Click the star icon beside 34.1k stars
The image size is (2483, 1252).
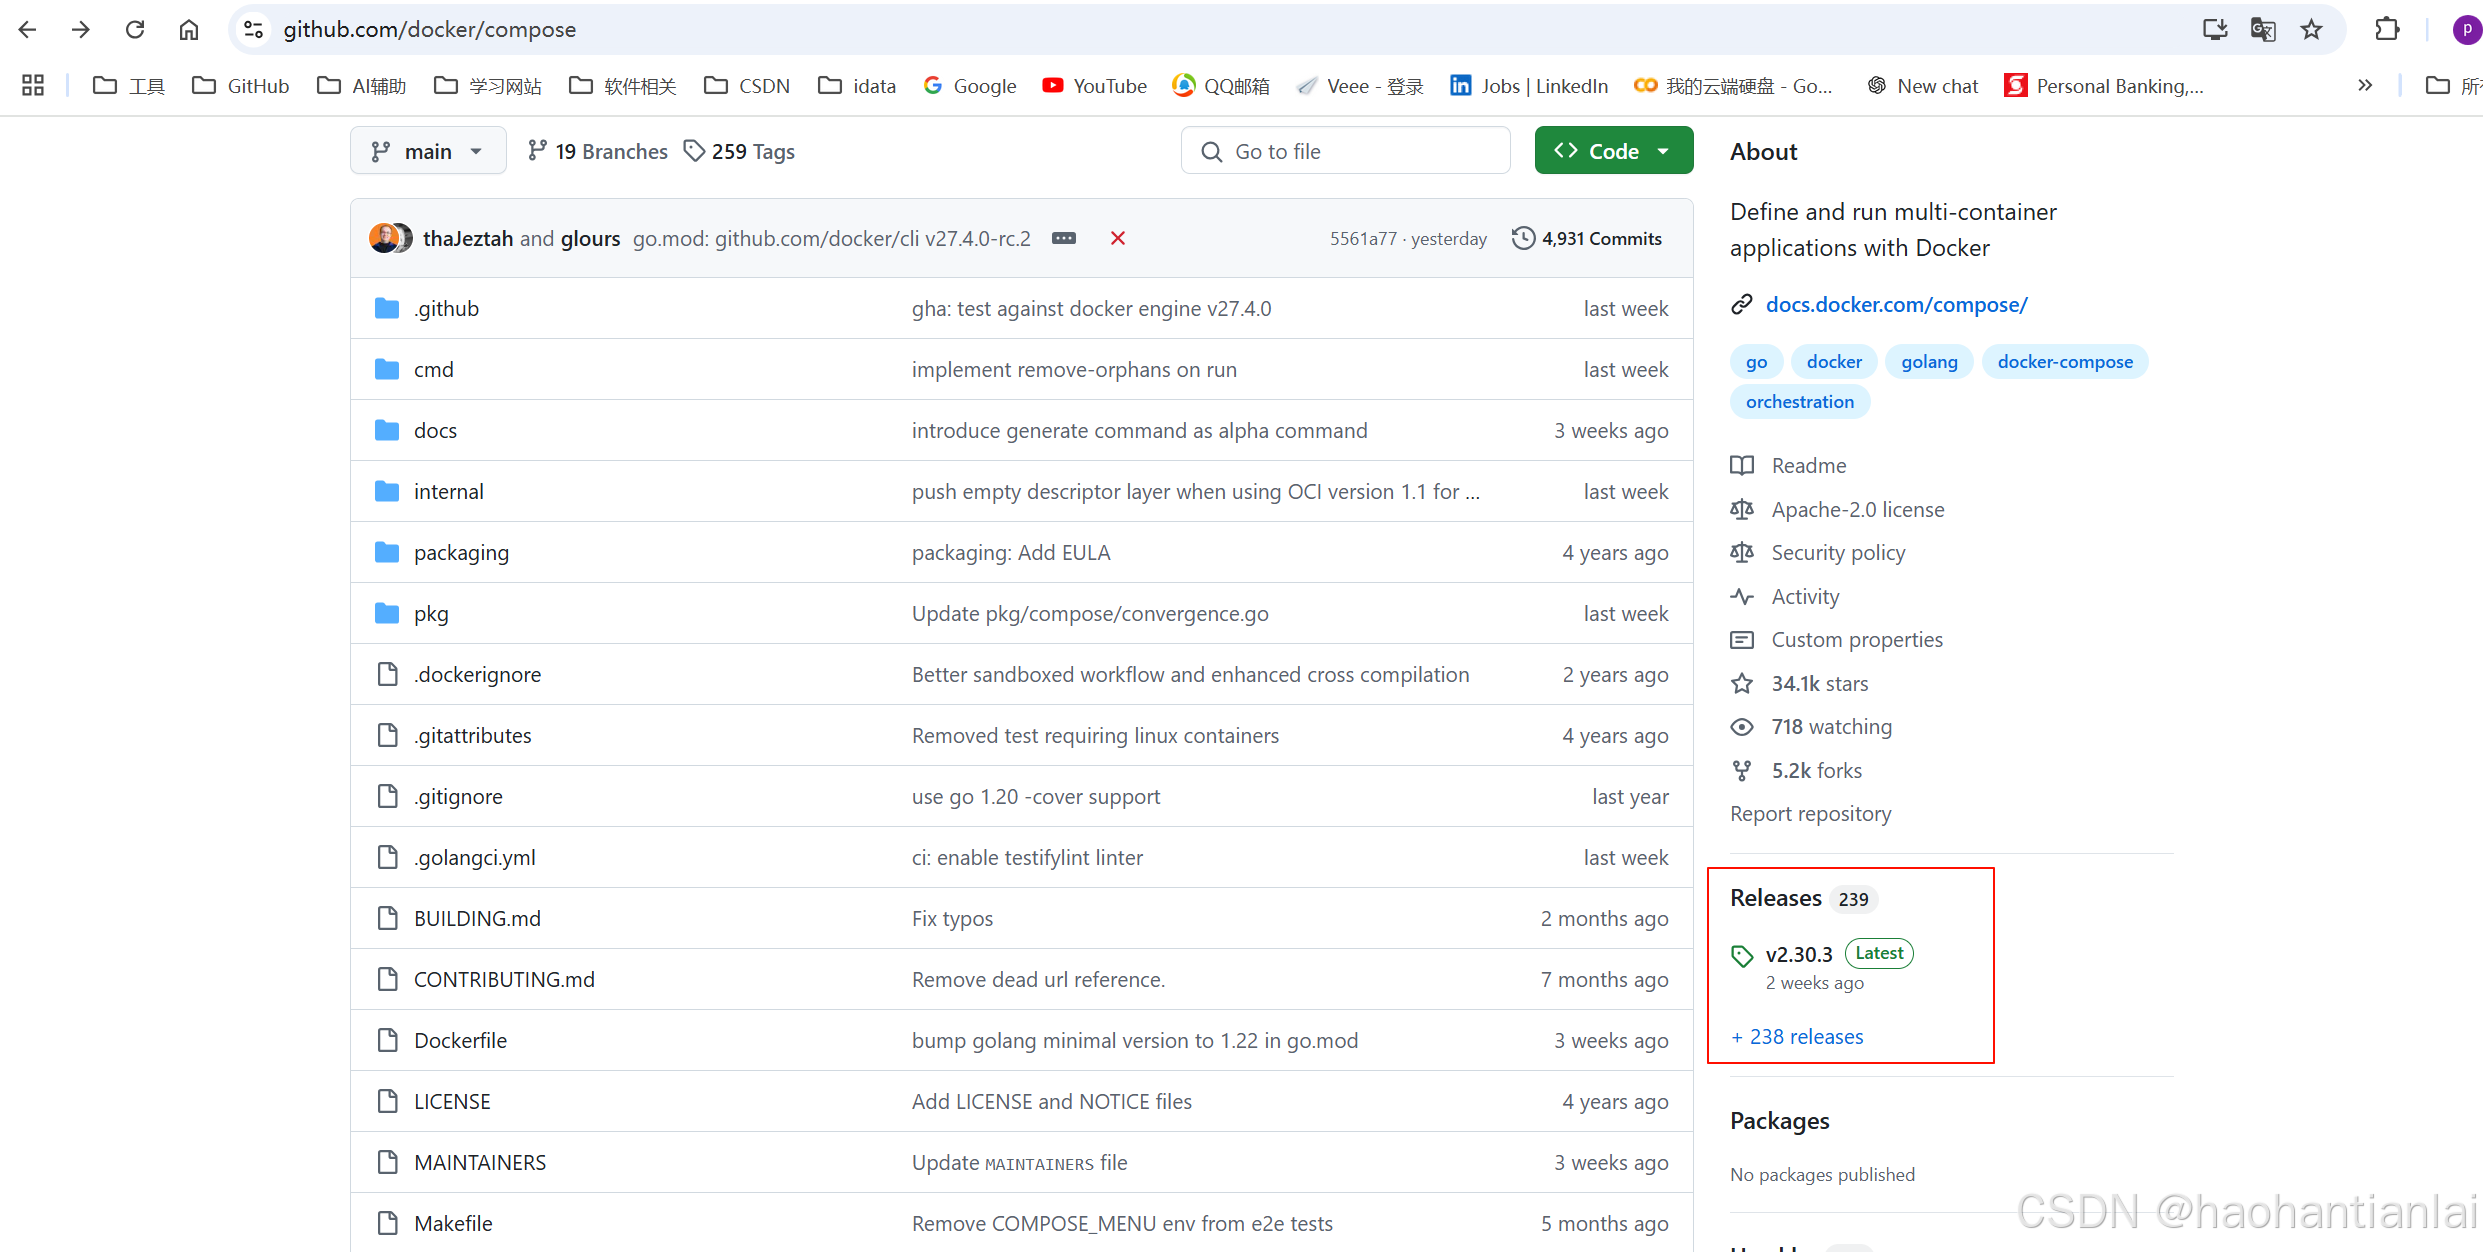click(1742, 683)
